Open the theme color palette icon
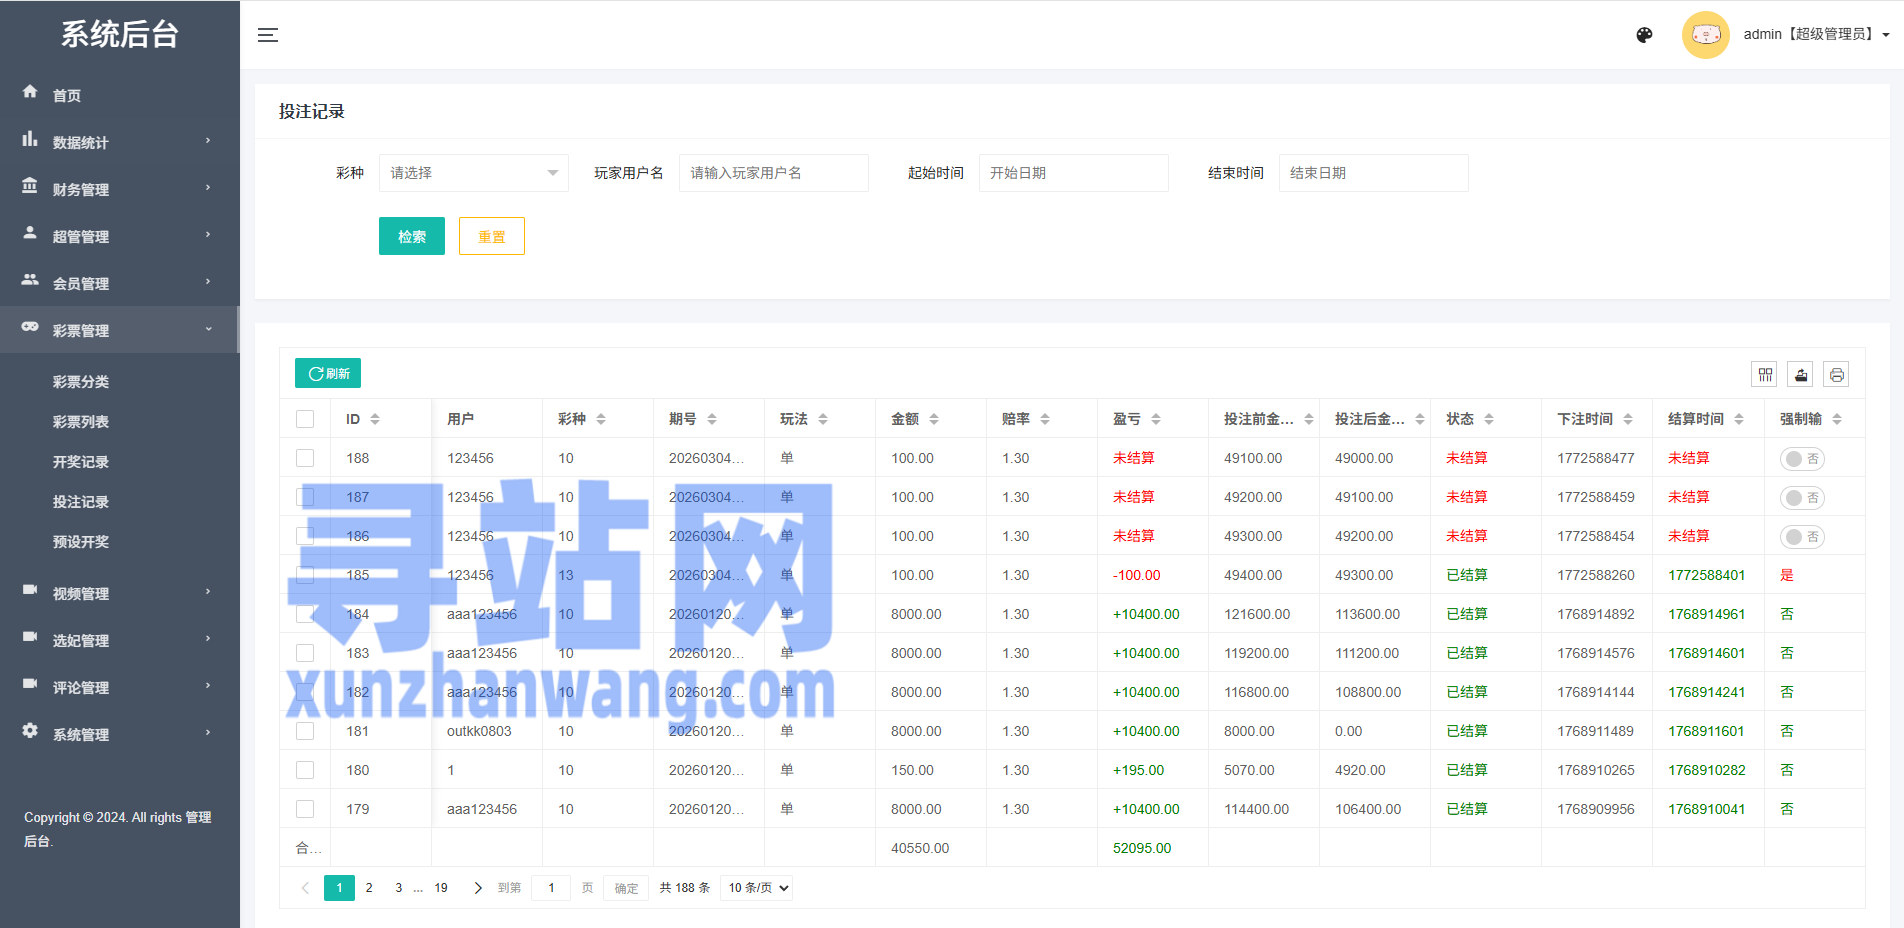The height and width of the screenshot is (928, 1904). pos(1644,35)
